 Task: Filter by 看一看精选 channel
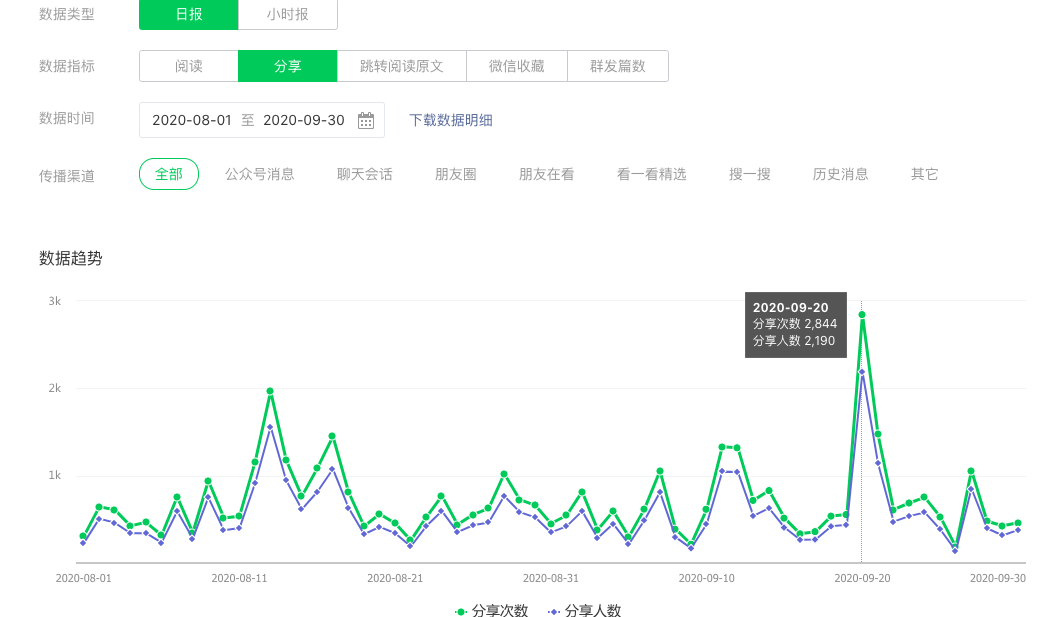(651, 174)
